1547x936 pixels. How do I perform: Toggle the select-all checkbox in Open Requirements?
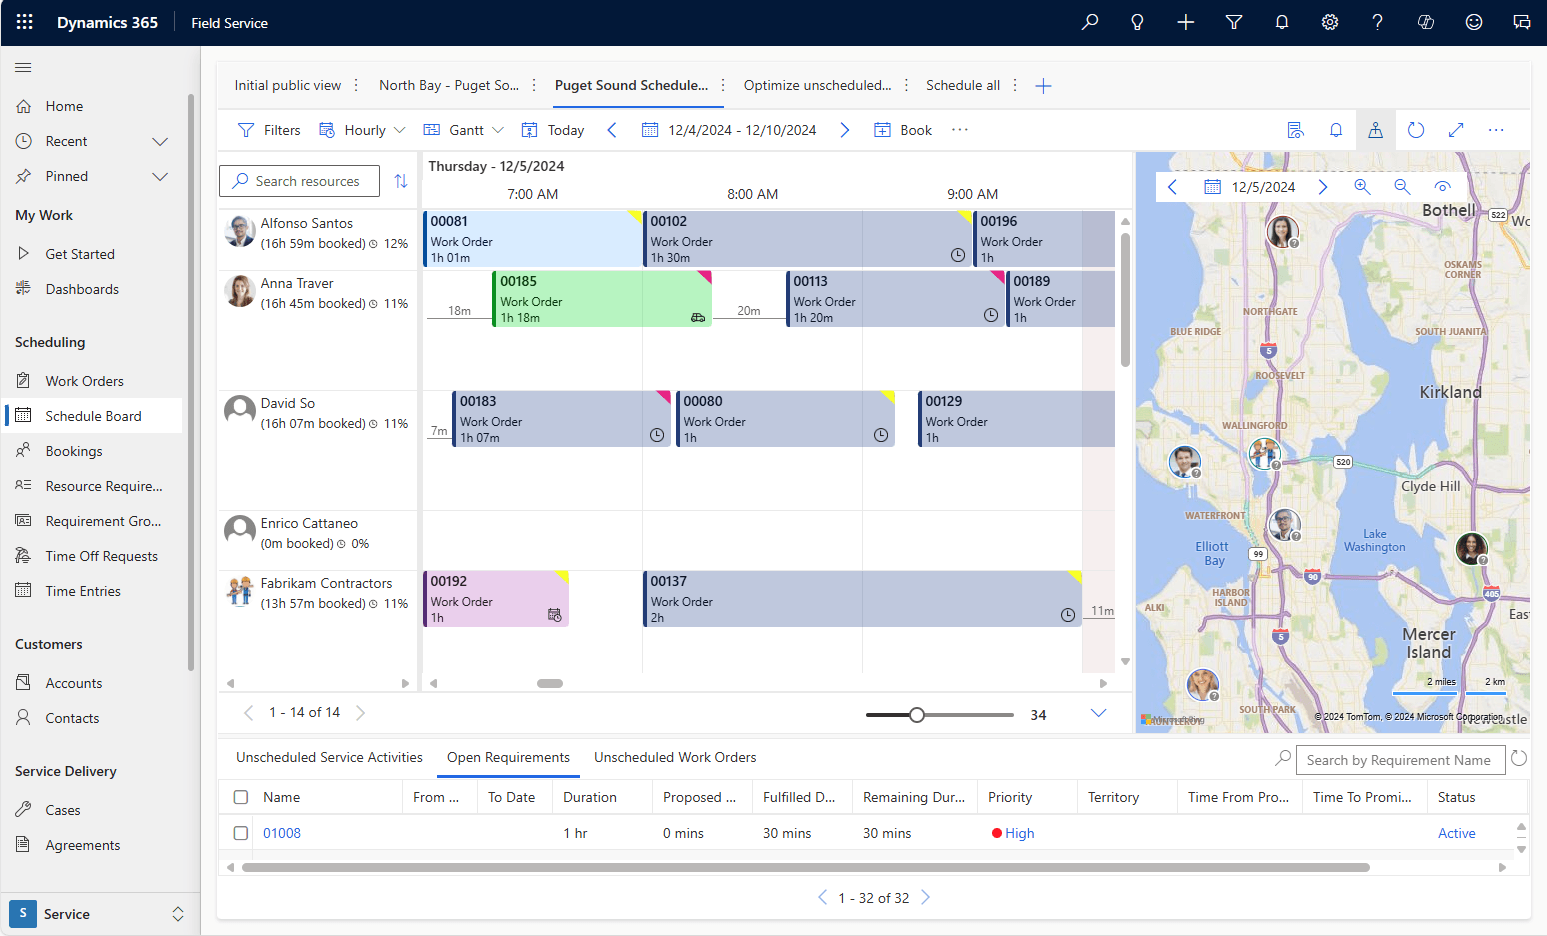click(240, 796)
